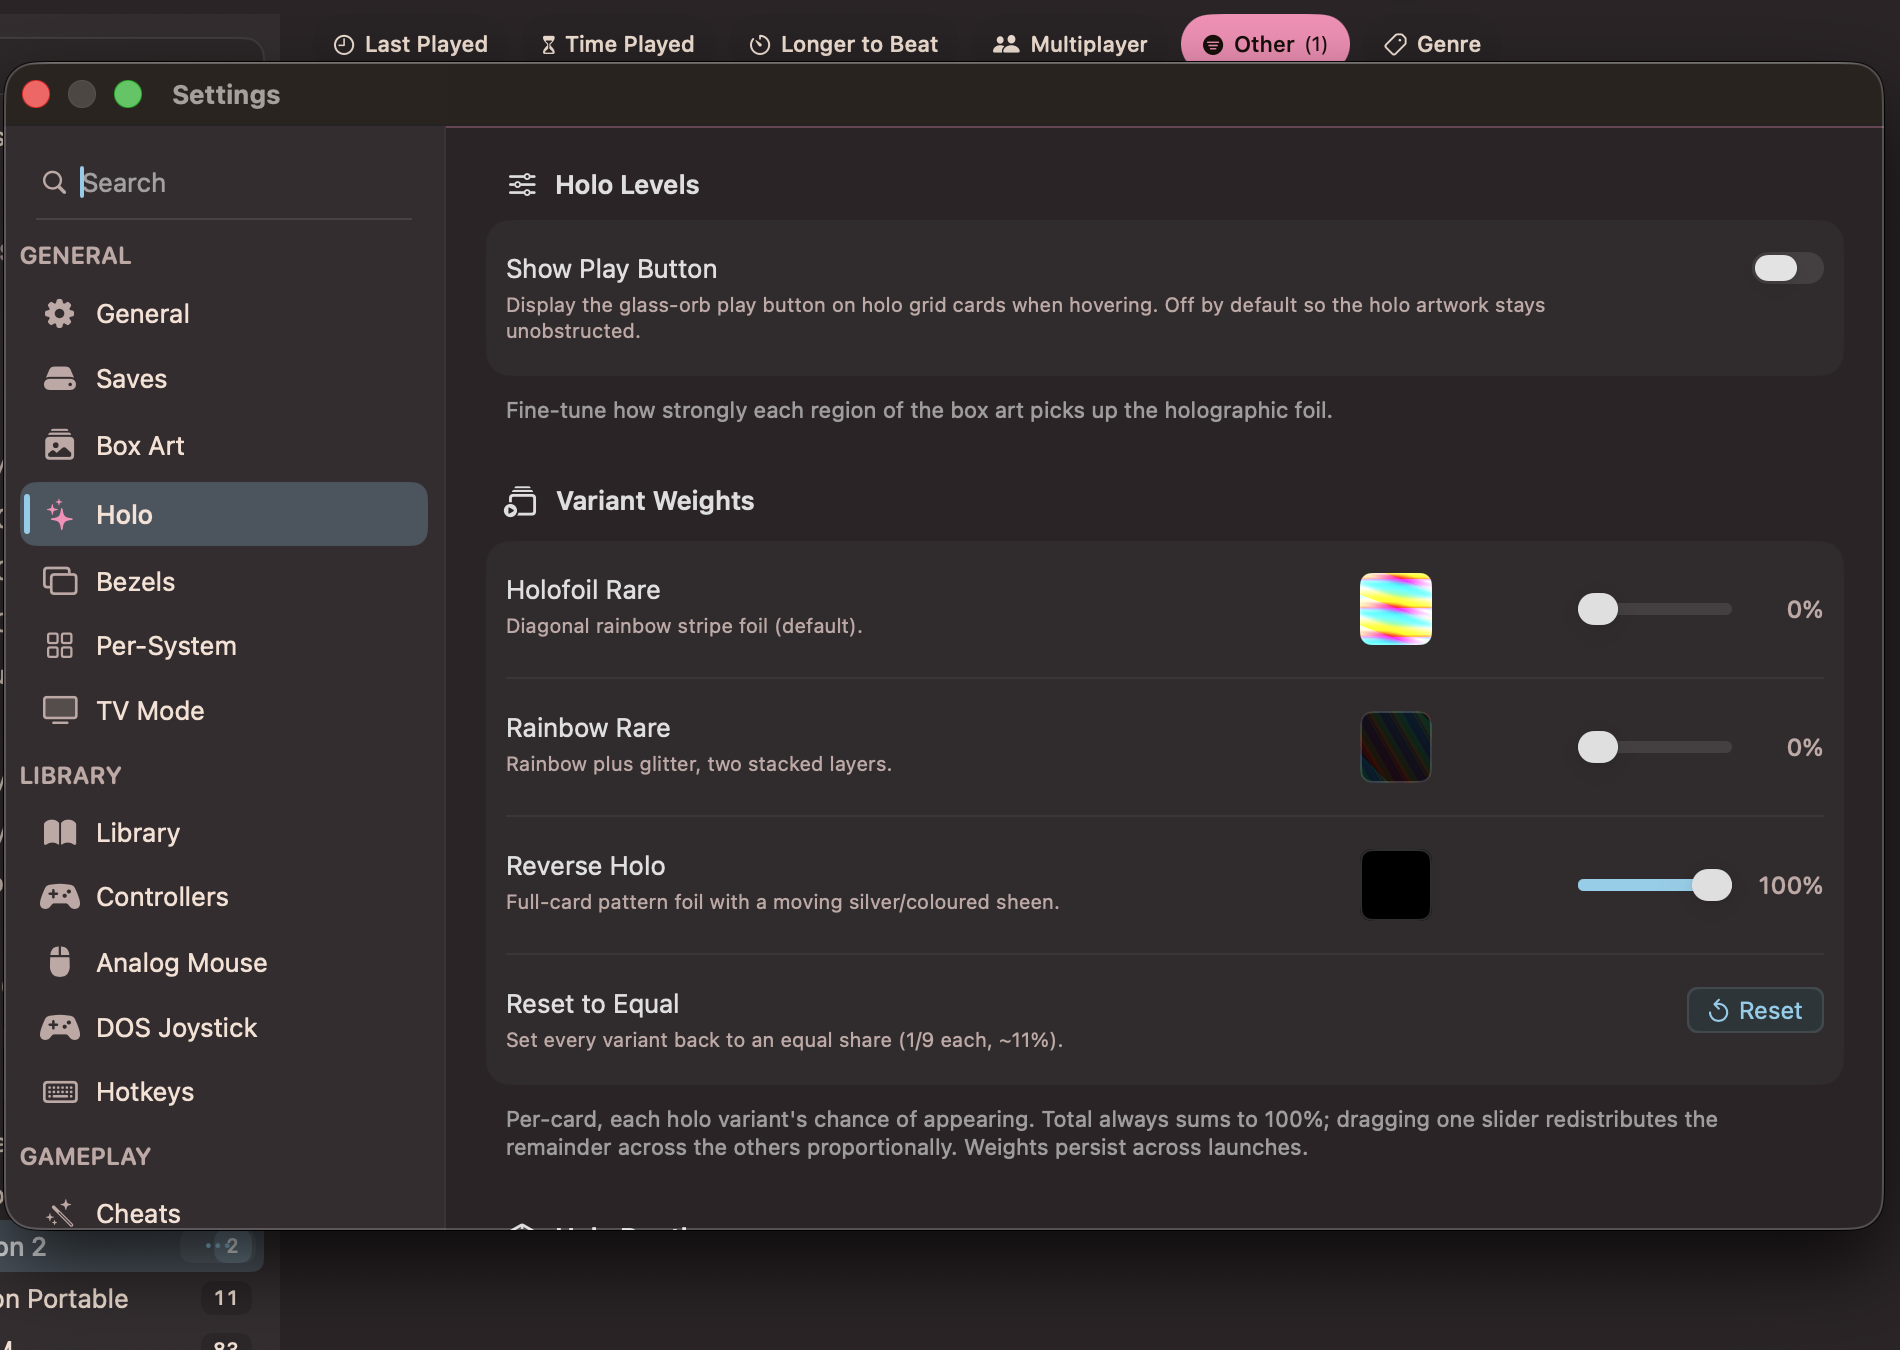Screen dimensions: 1900x1350
Task: Click the Saves drive icon
Action: (60, 379)
